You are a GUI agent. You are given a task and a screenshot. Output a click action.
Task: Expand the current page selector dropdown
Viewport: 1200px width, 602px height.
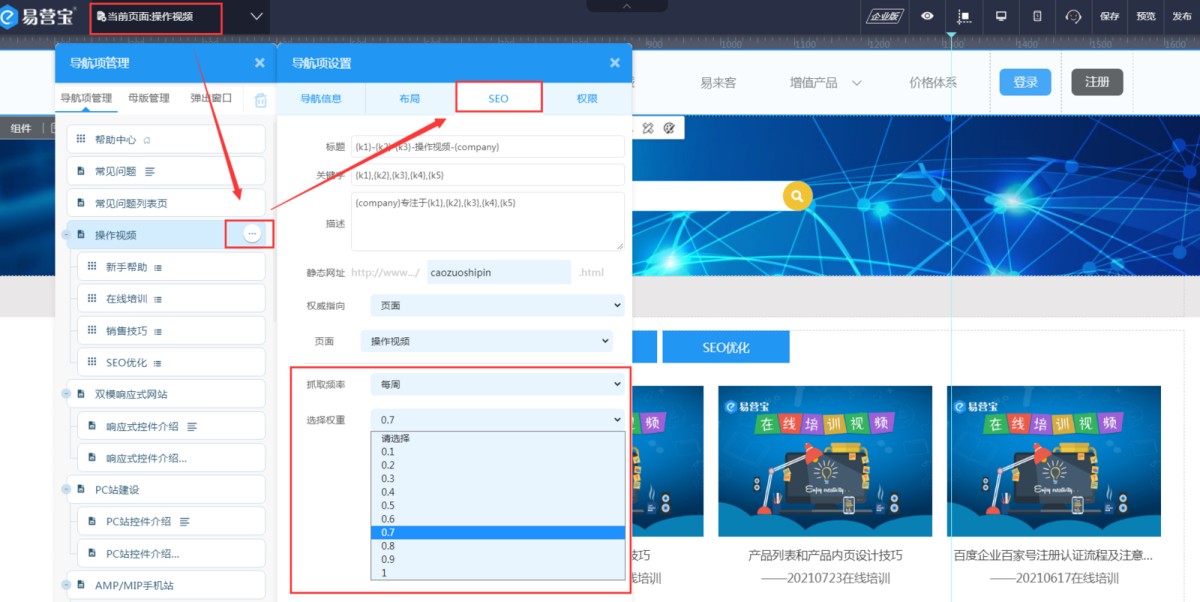257,16
